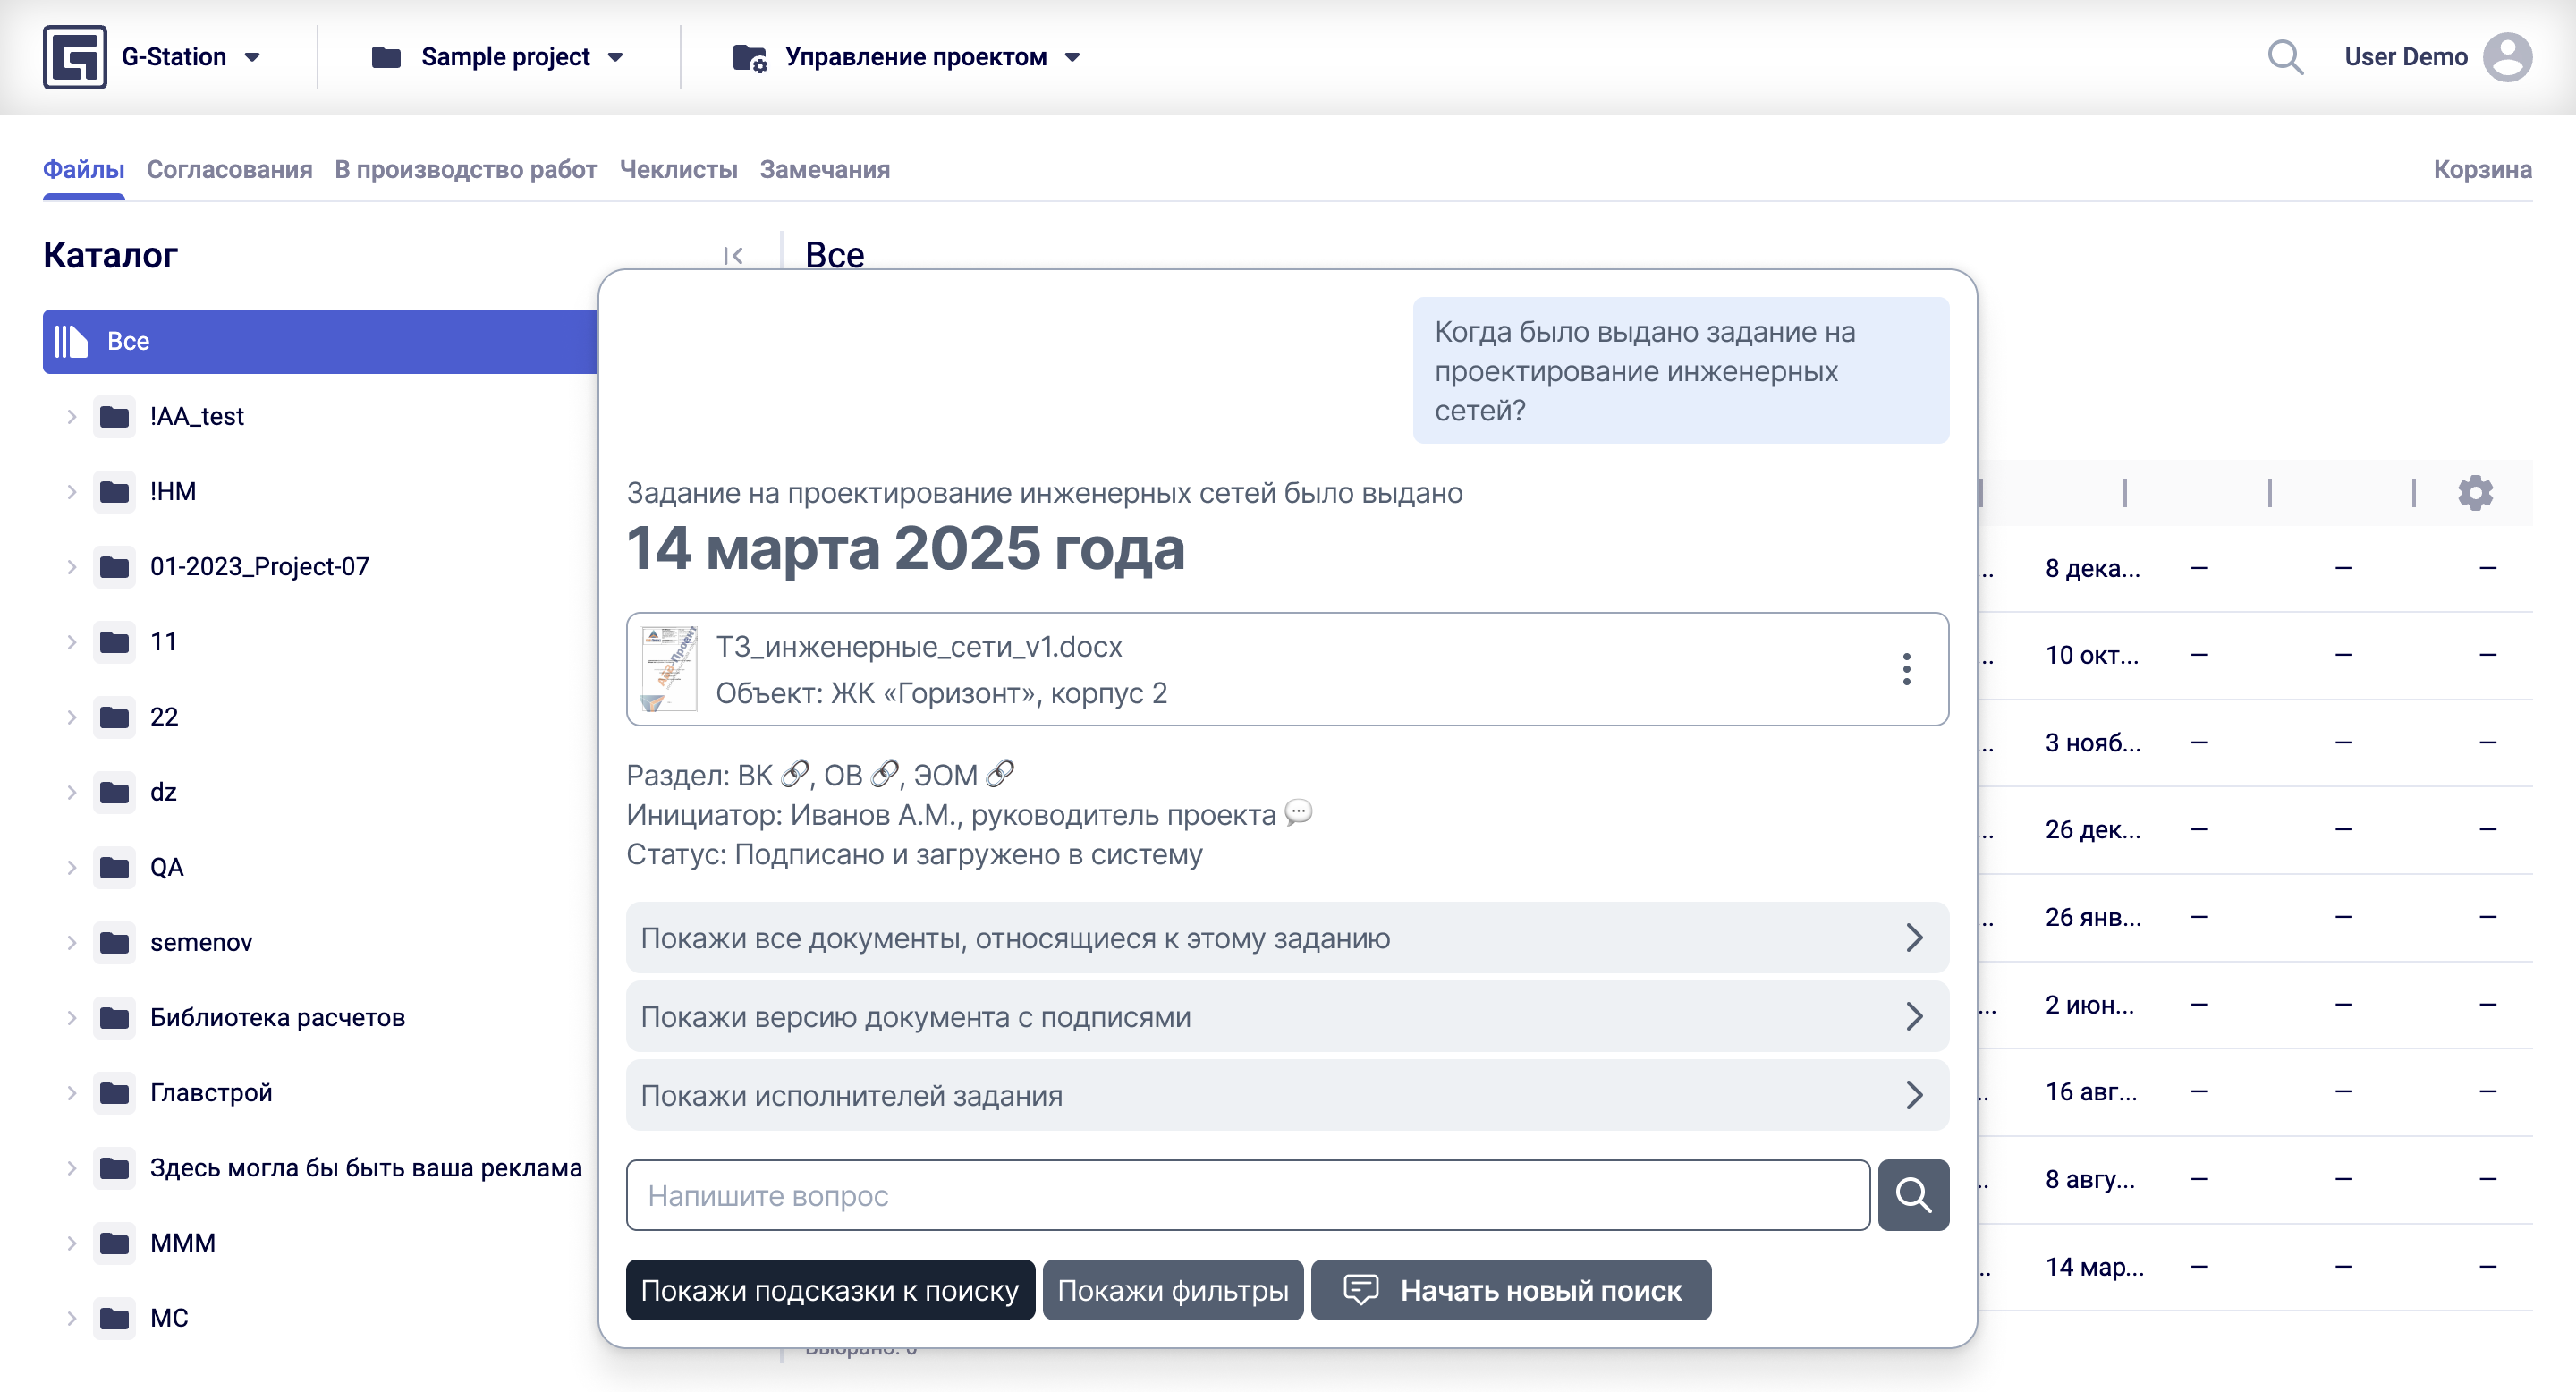Image resolution: width=2576 pixels, height=1392 pixels.
Task: Open table column settings gear
Action: click(2475, 493)
